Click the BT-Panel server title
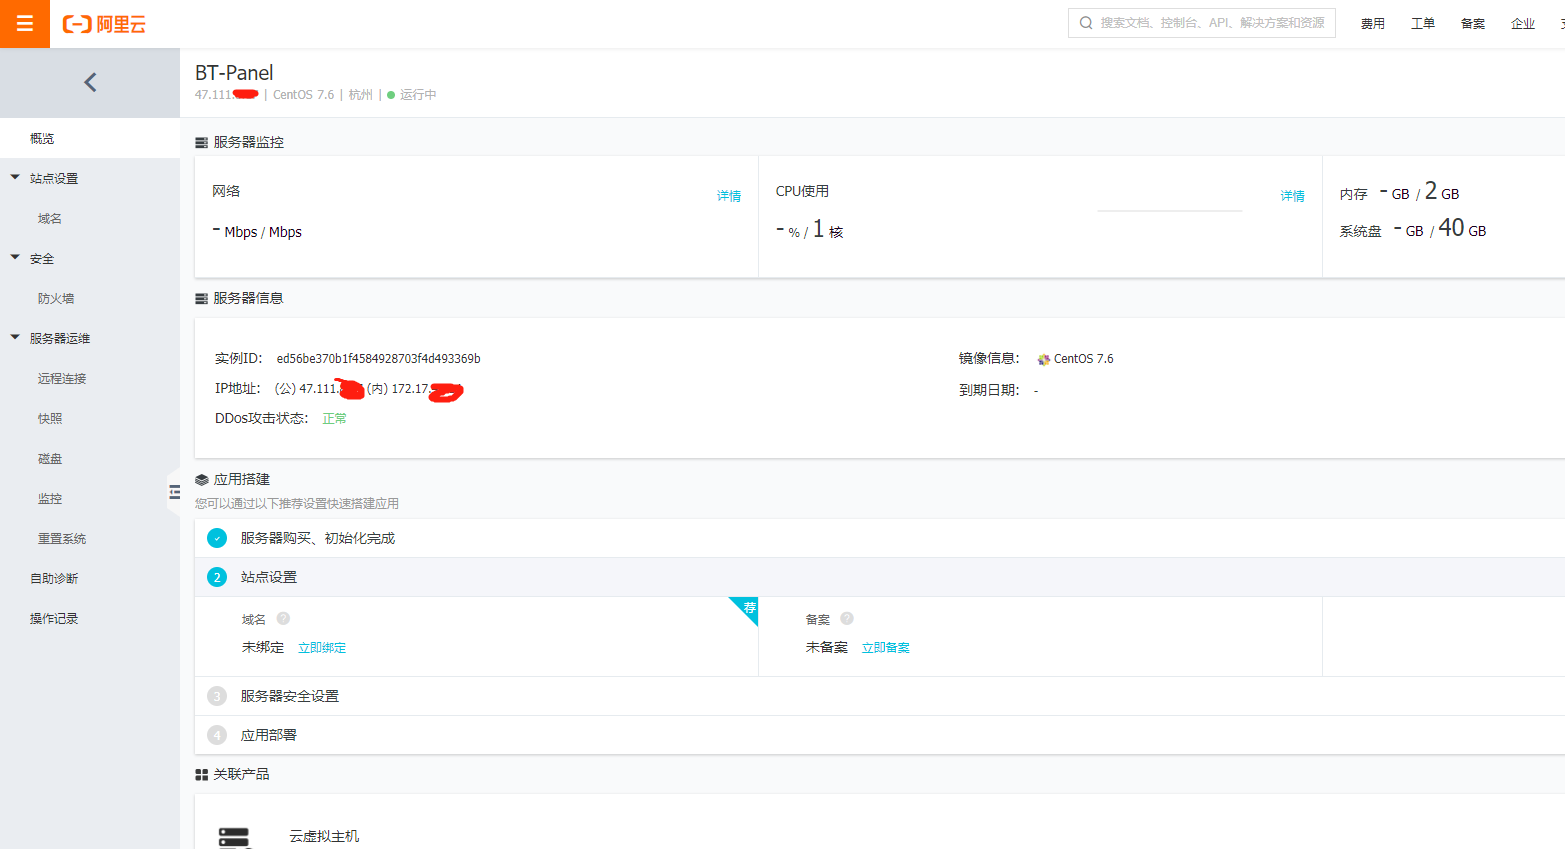 tap(234, 73)
